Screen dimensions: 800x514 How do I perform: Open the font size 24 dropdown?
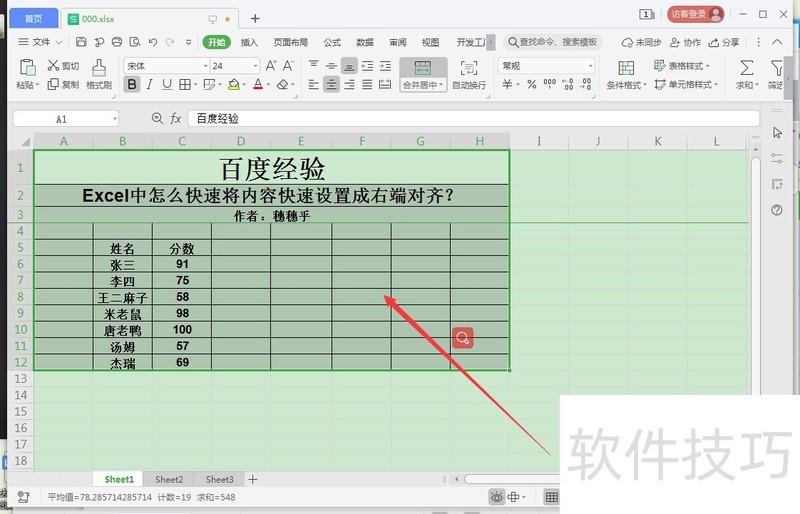[255, 66]
